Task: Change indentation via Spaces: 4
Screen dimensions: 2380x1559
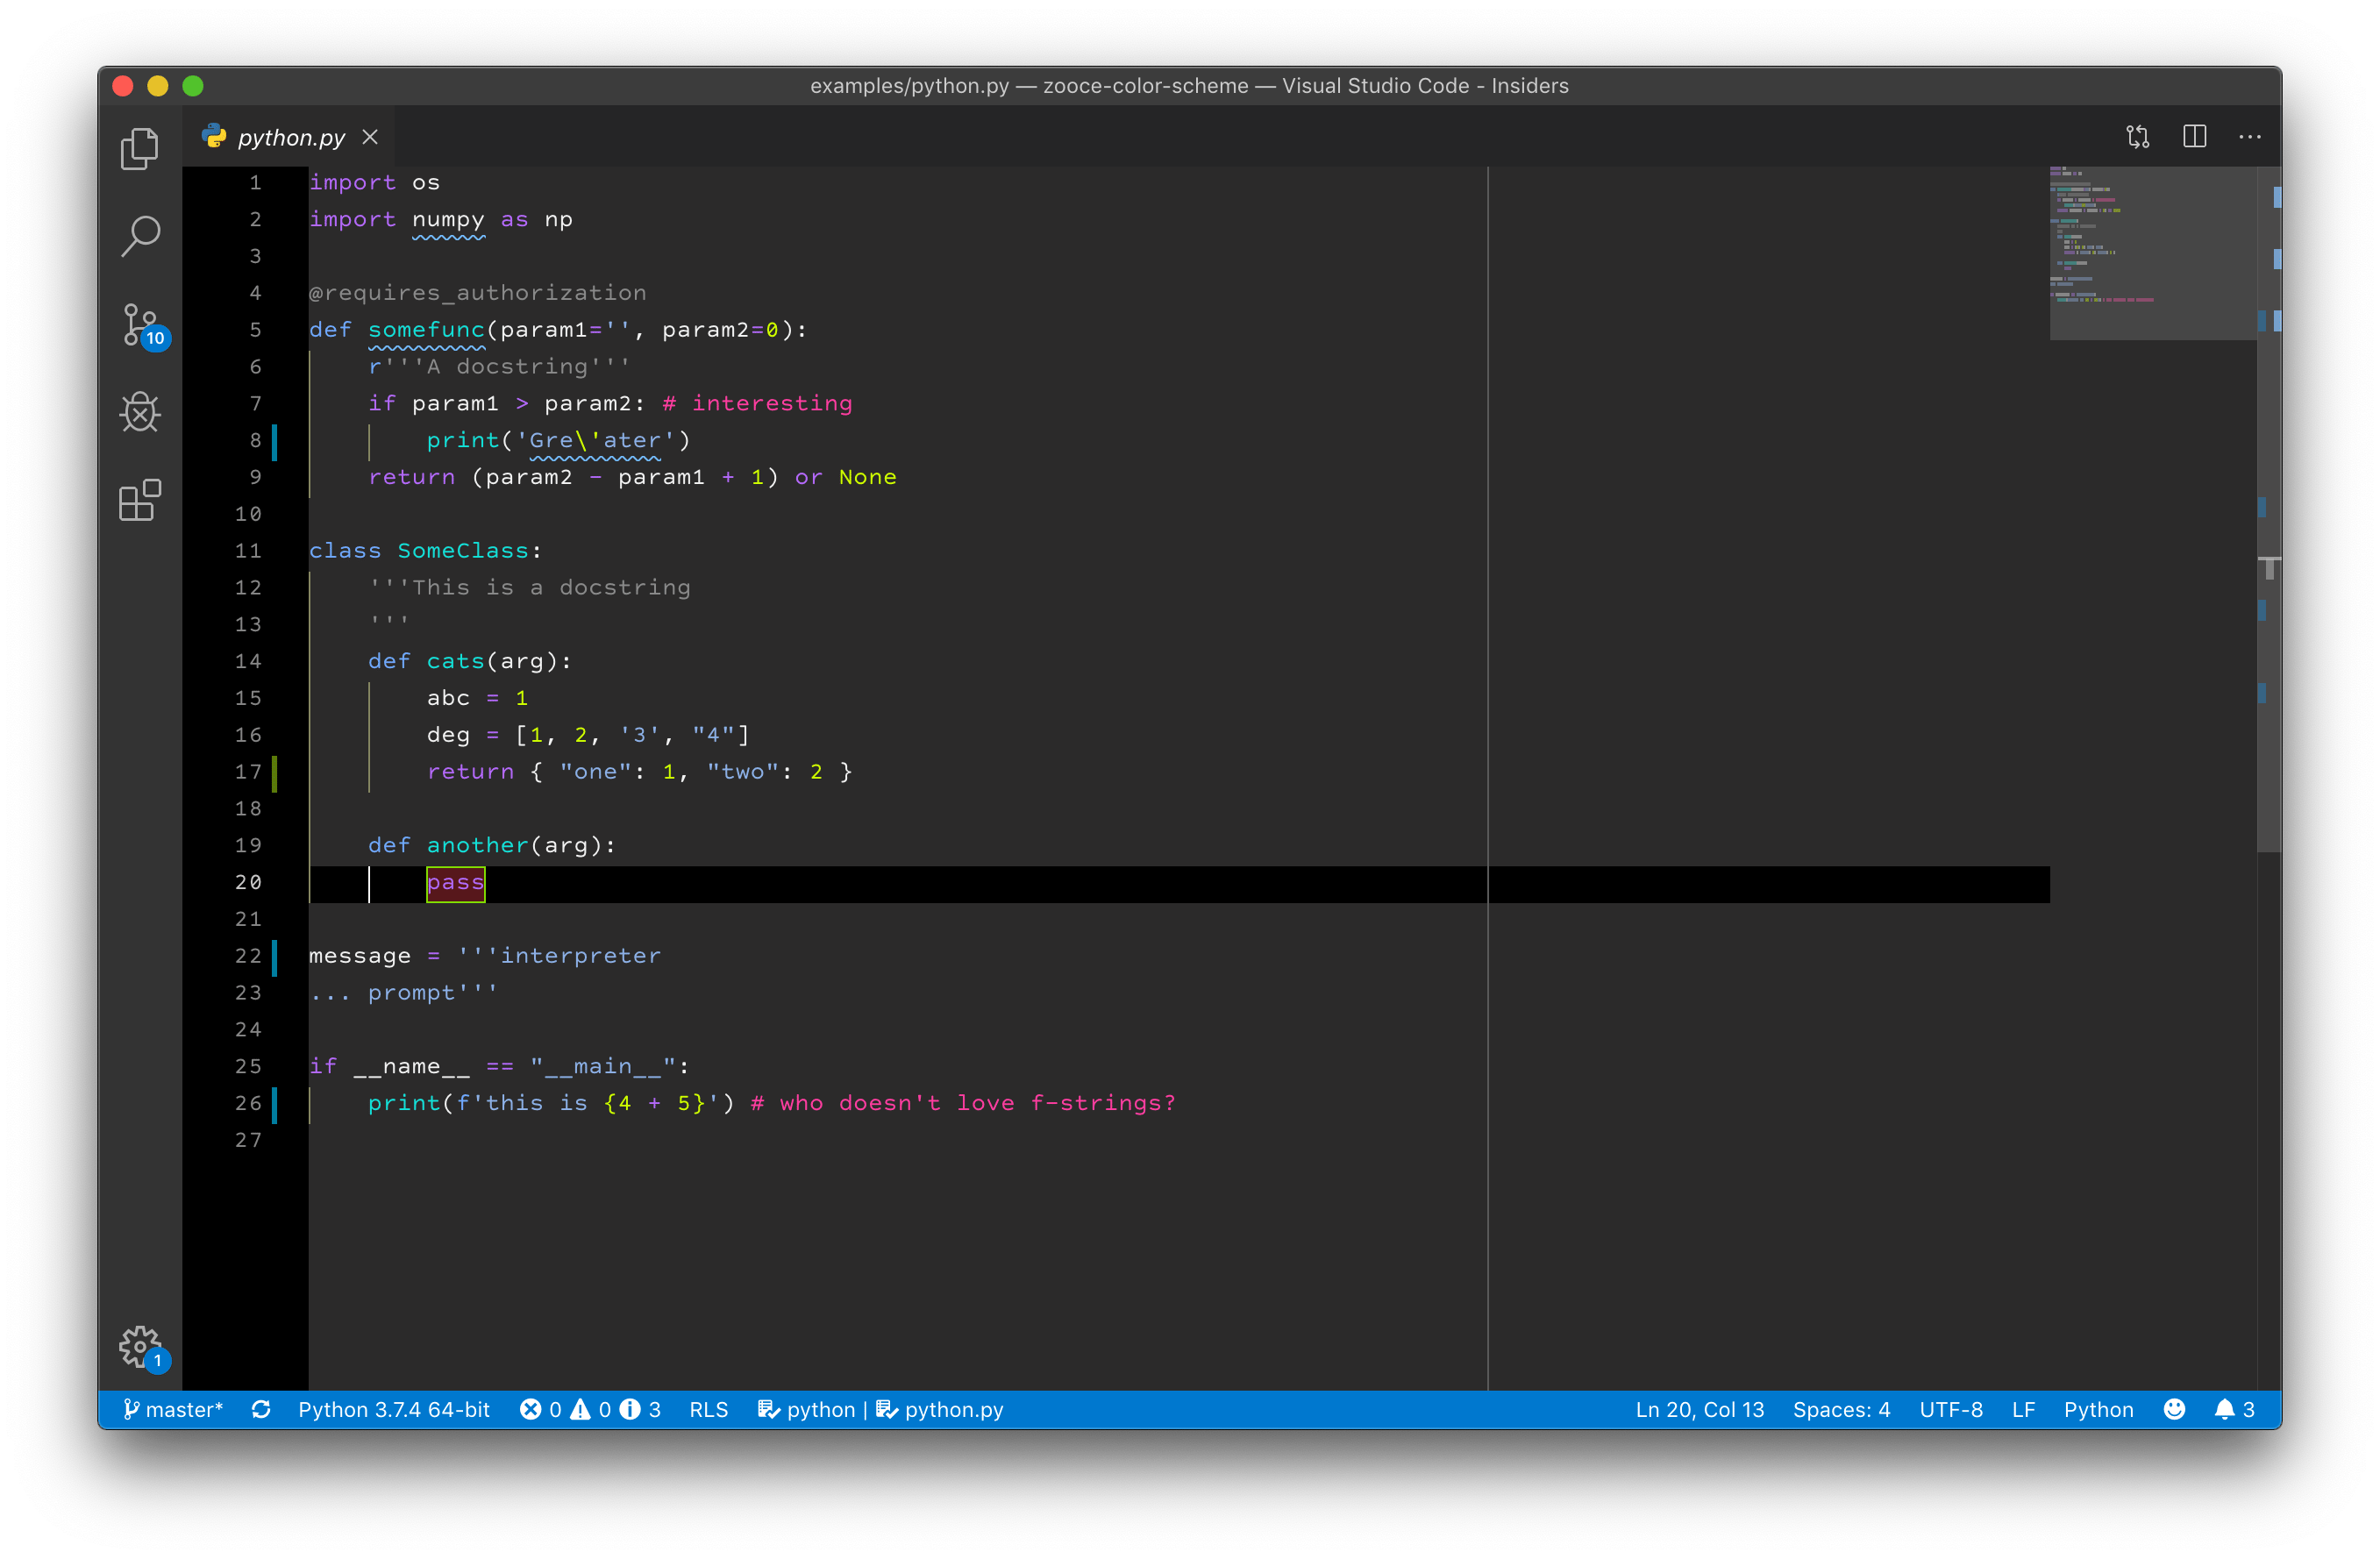Action: (1841, 1409)
